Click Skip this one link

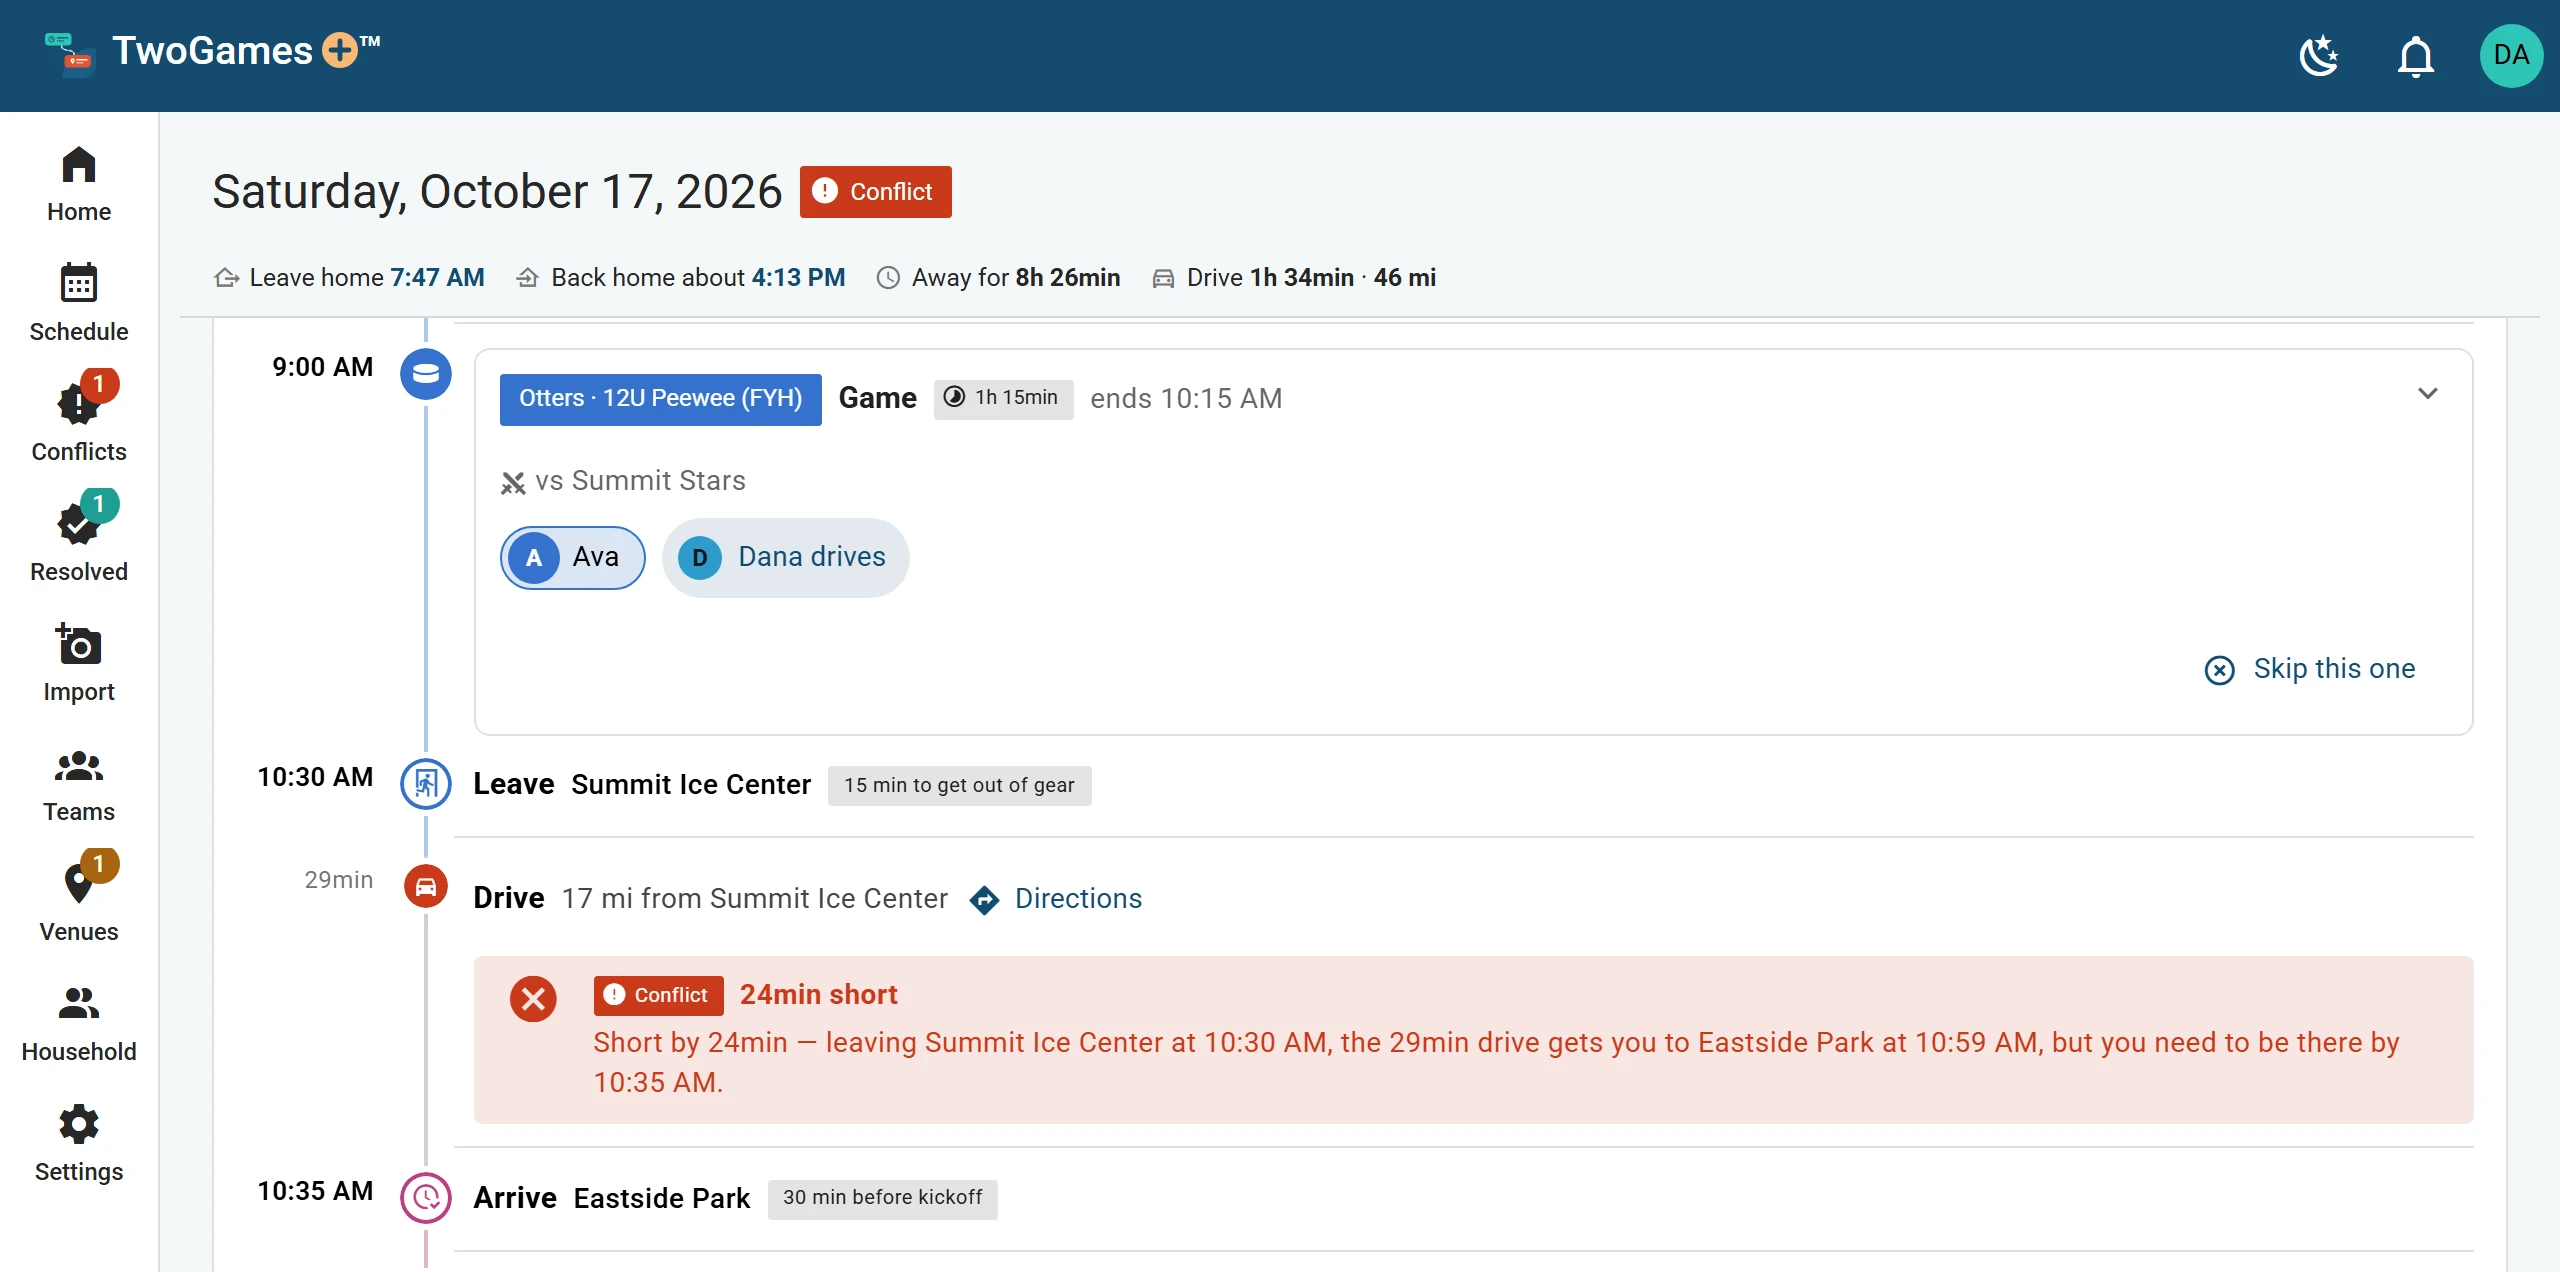(2310, 669)
